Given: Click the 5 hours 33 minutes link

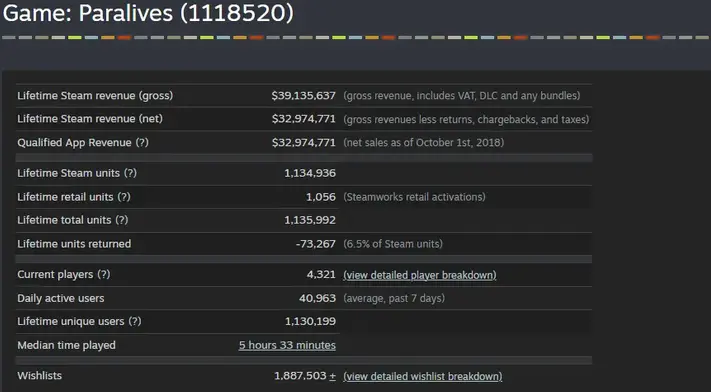Looking at the screenshot, I should [x=287, y=345].
